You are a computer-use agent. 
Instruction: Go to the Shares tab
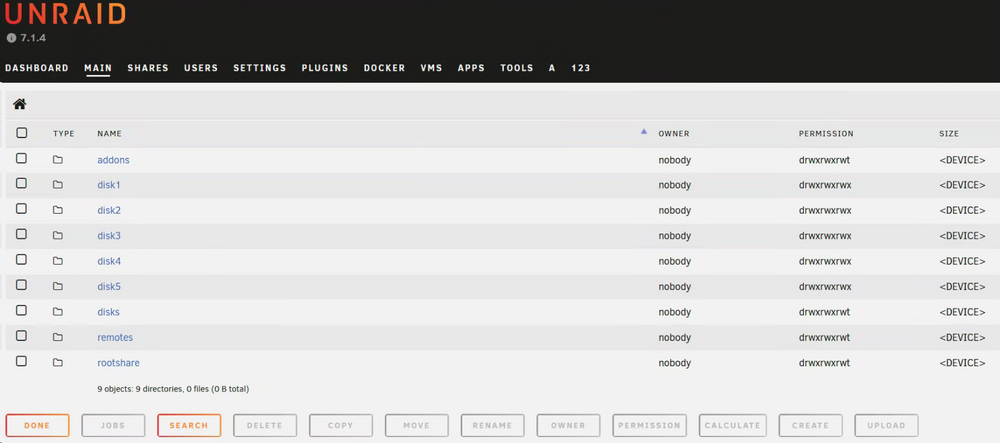(148, 68)
